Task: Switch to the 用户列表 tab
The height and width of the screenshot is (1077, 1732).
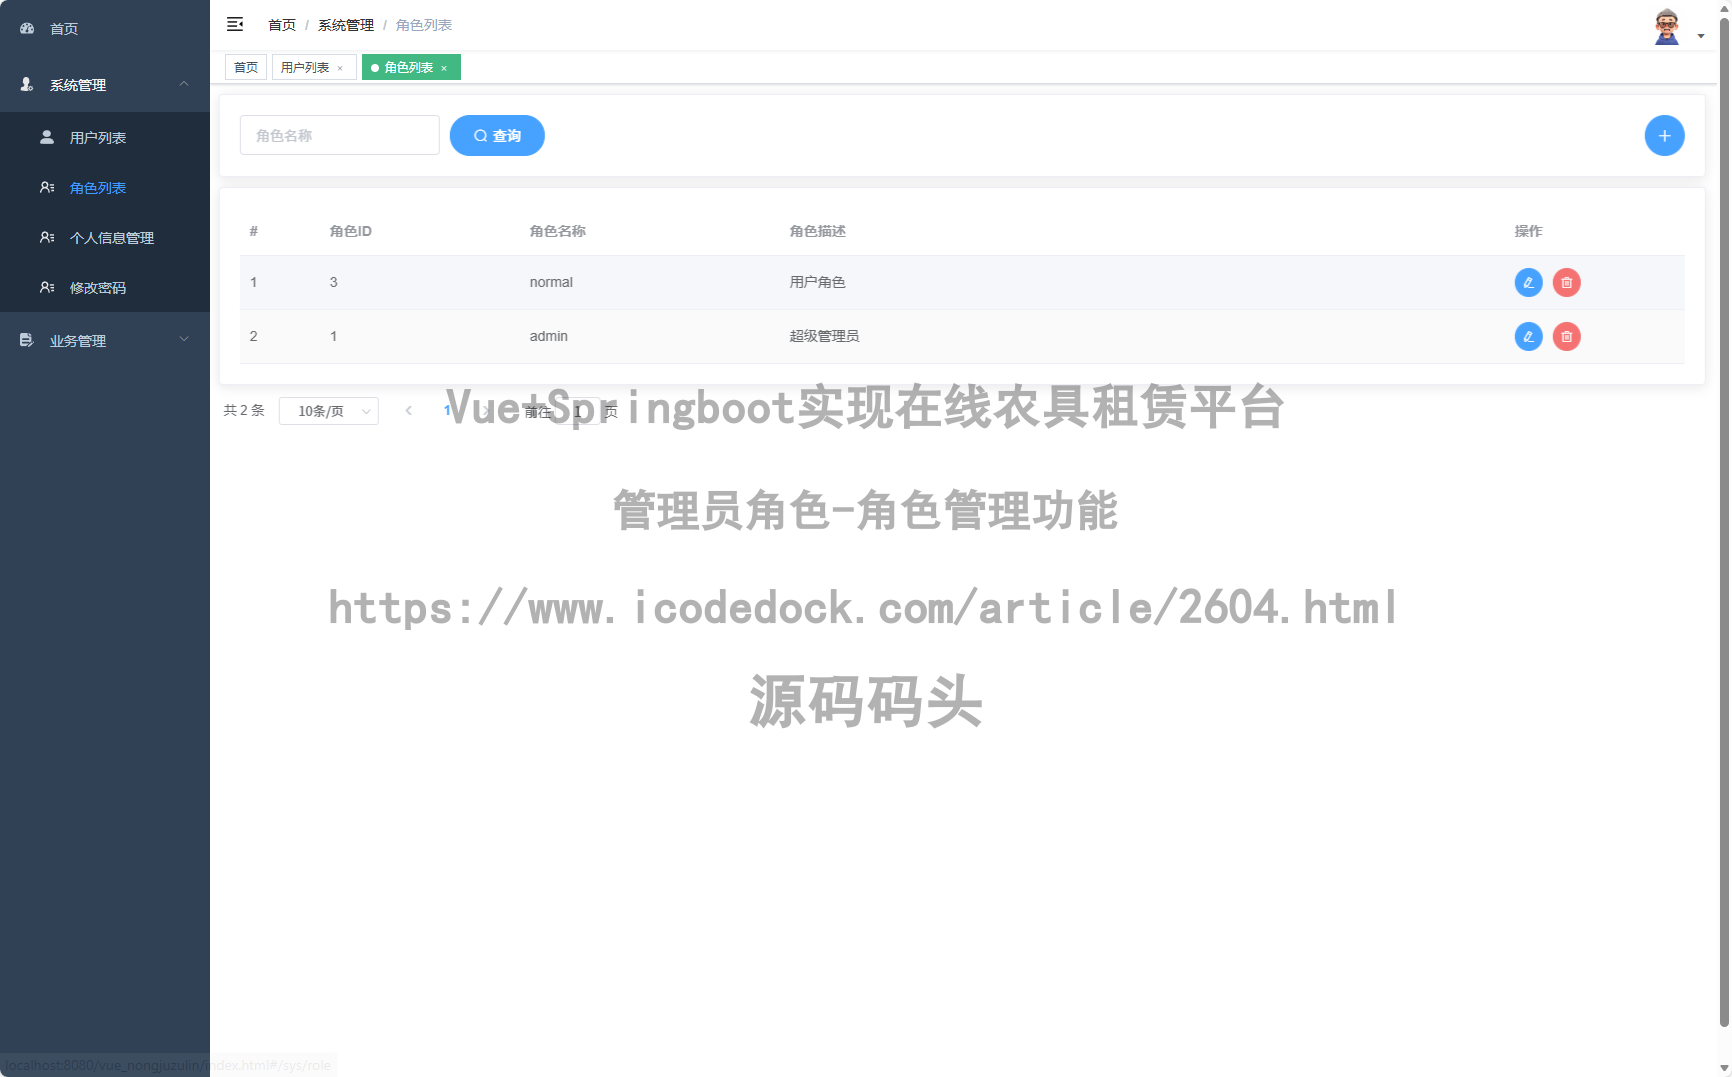Action: click(306, 67)
